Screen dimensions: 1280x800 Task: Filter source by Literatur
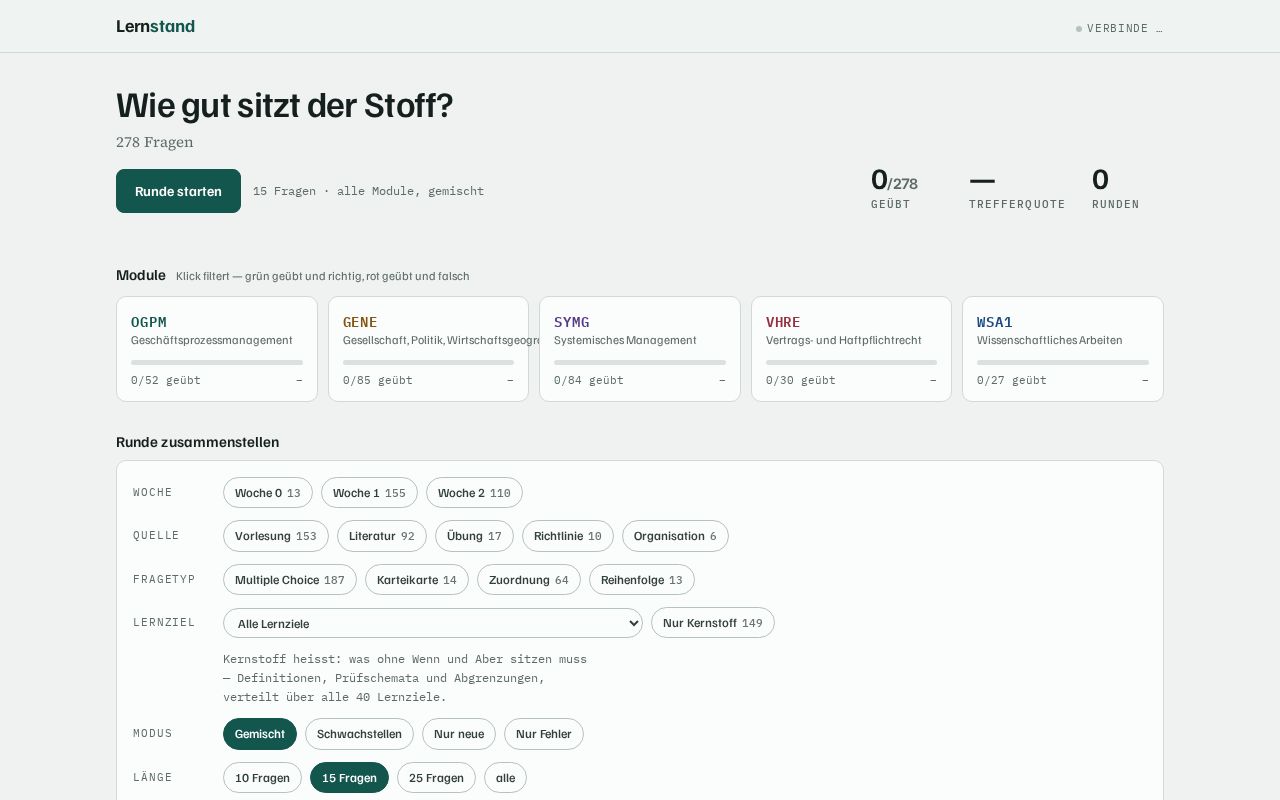click(382, 536)
